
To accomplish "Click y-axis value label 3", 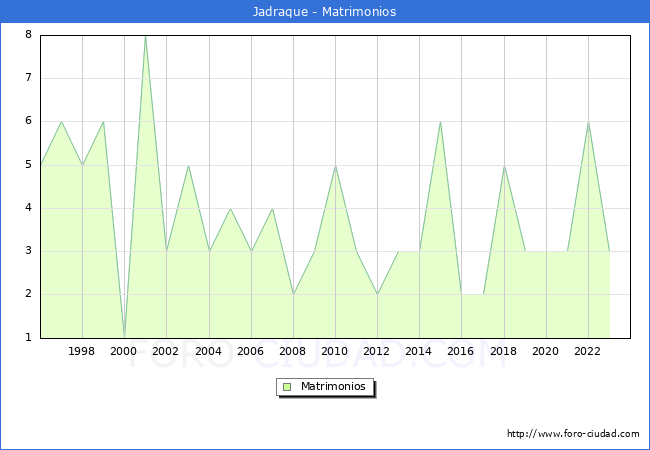I will [x=28, y=251].
